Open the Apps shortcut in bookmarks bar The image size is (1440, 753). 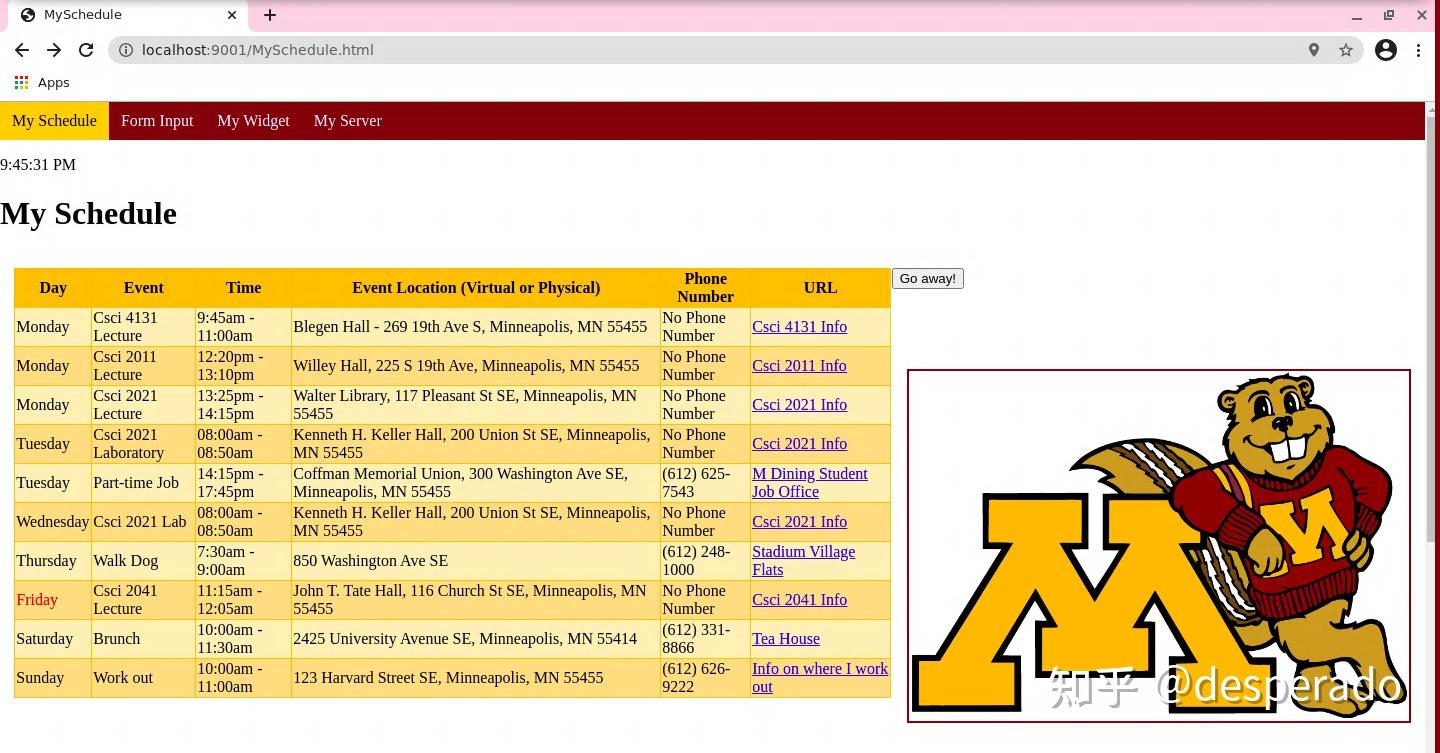[x=42, y=83]
